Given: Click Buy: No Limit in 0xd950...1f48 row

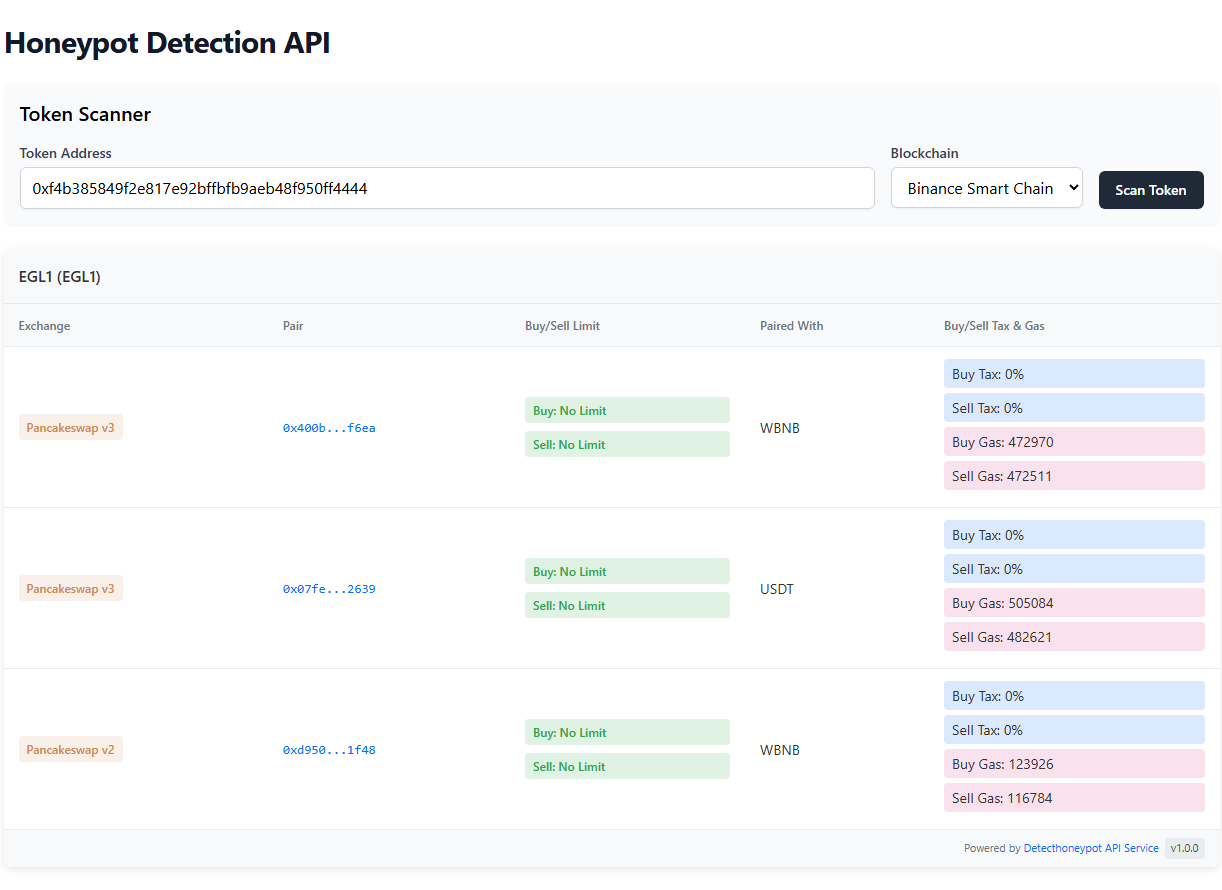Looking at the screenshot, I should pos(627,732).
